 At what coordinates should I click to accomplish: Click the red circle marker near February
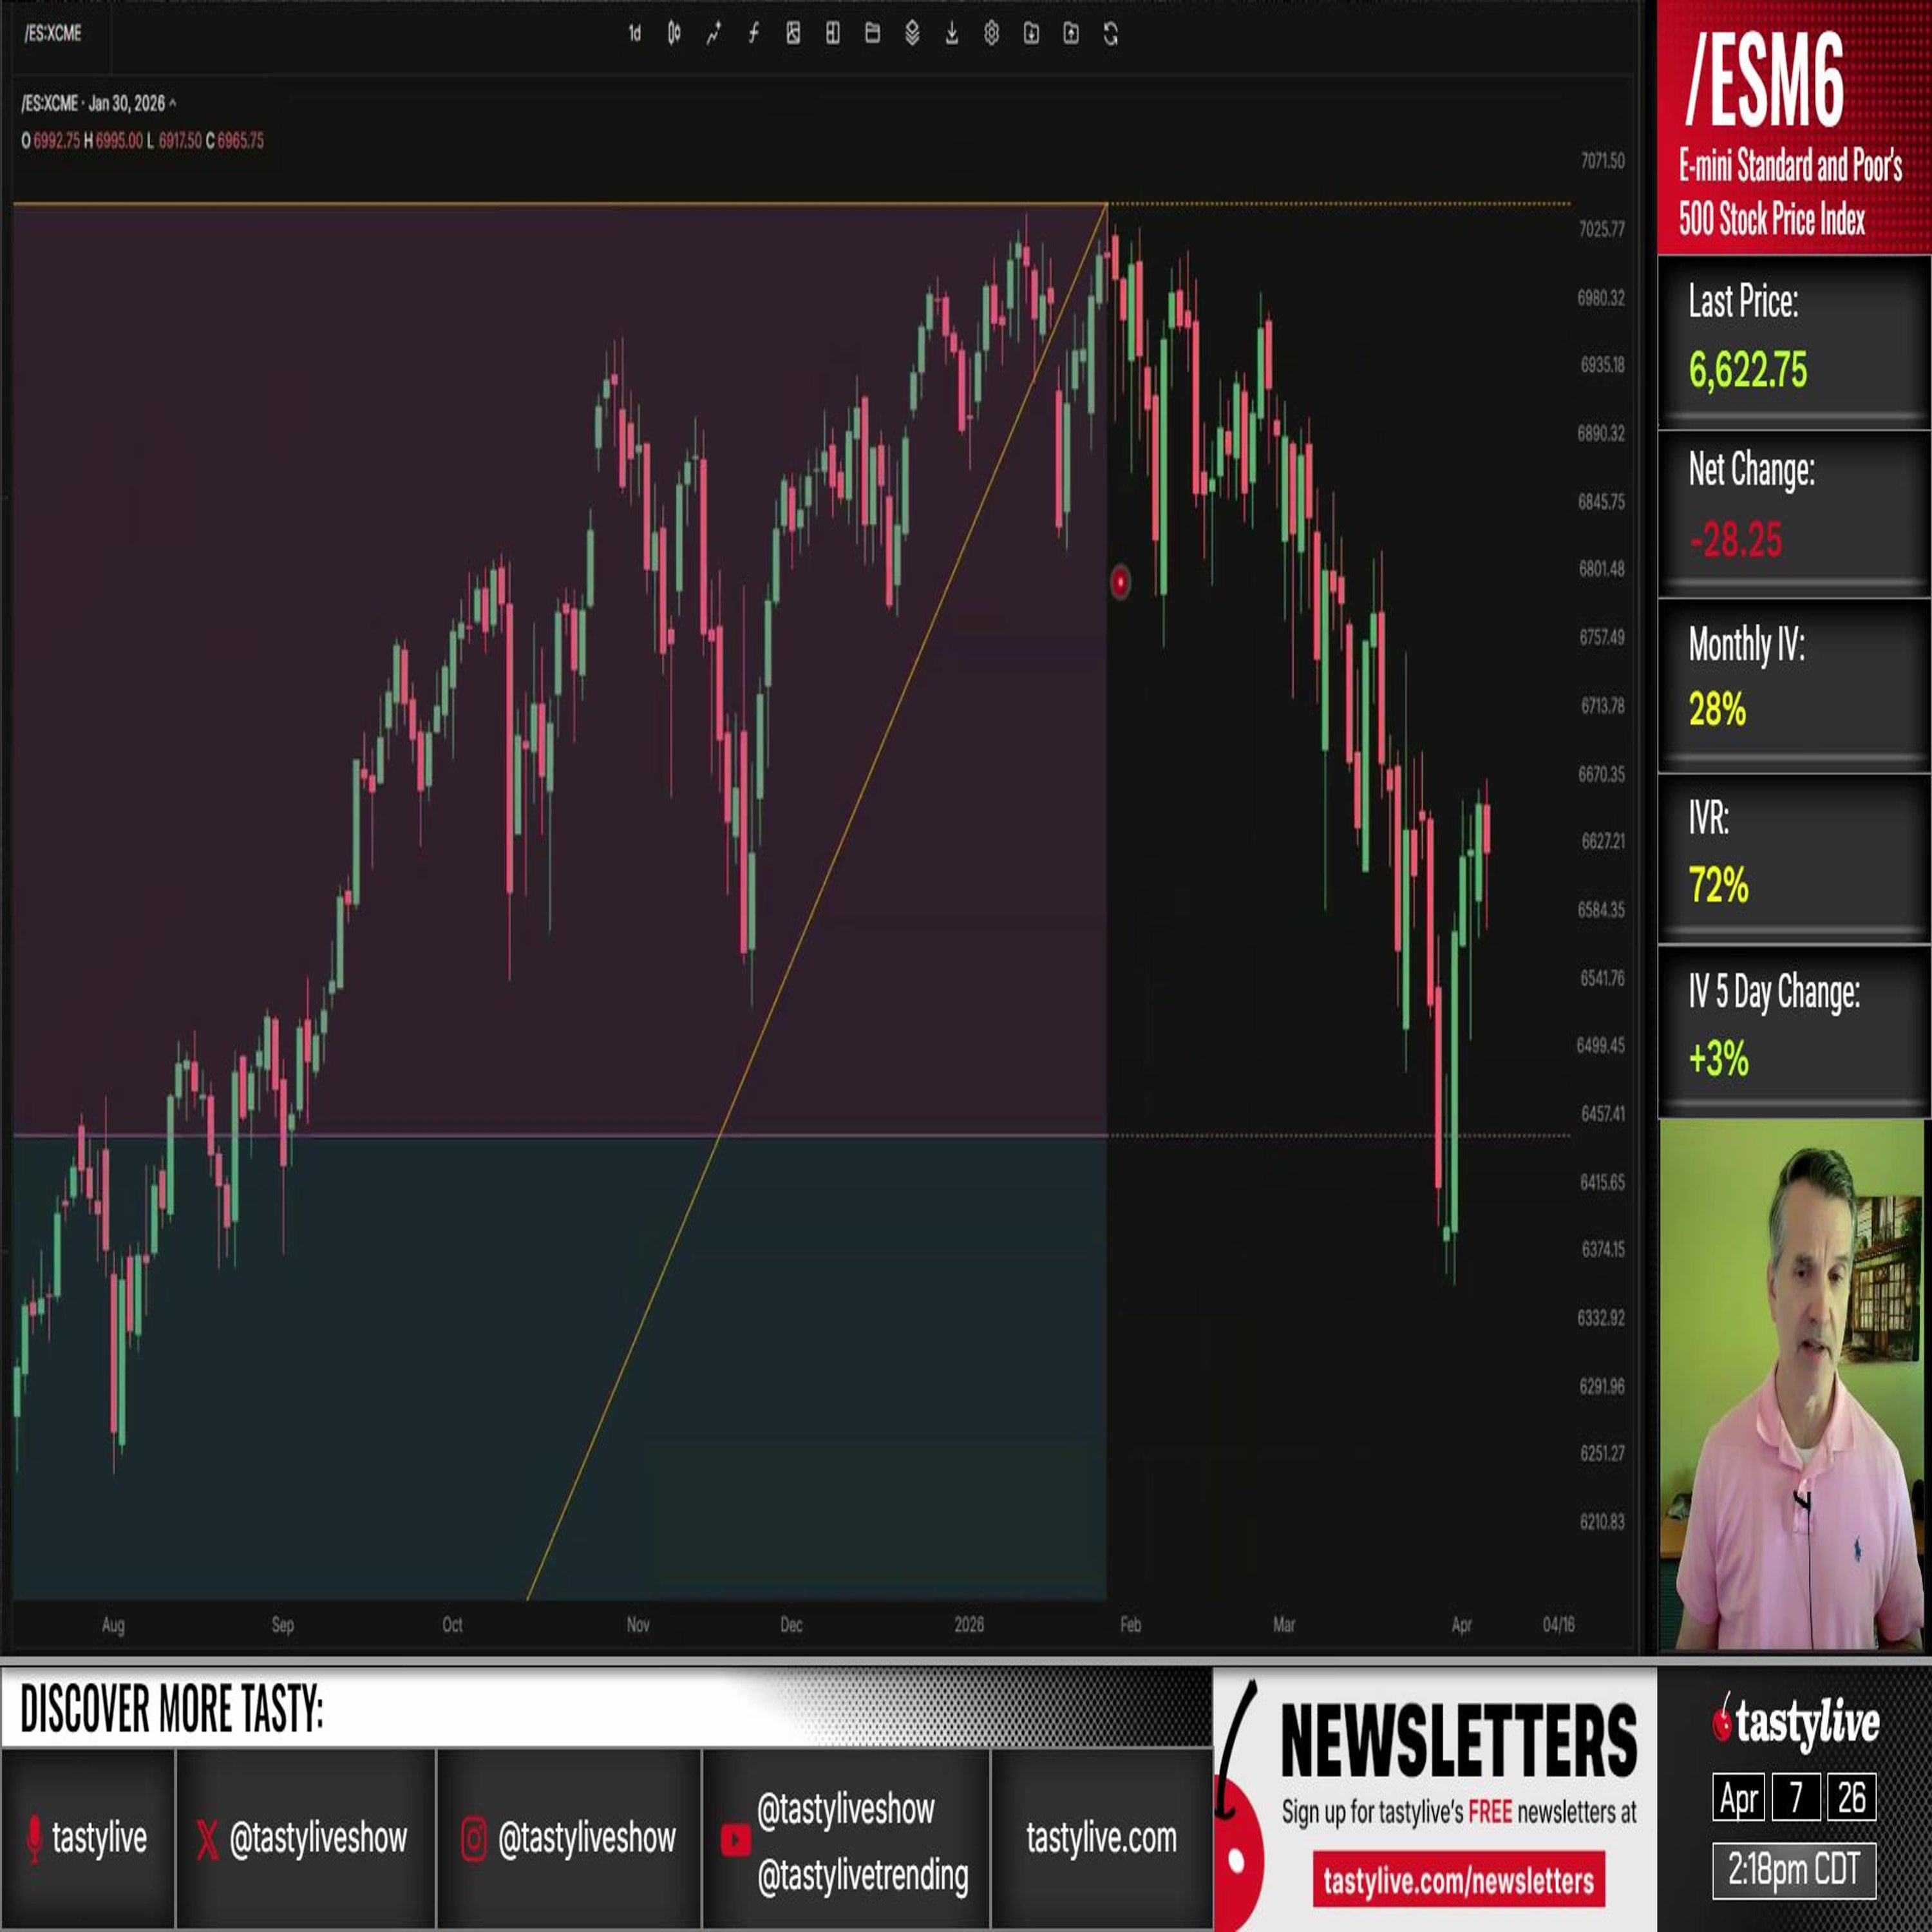1120,582
